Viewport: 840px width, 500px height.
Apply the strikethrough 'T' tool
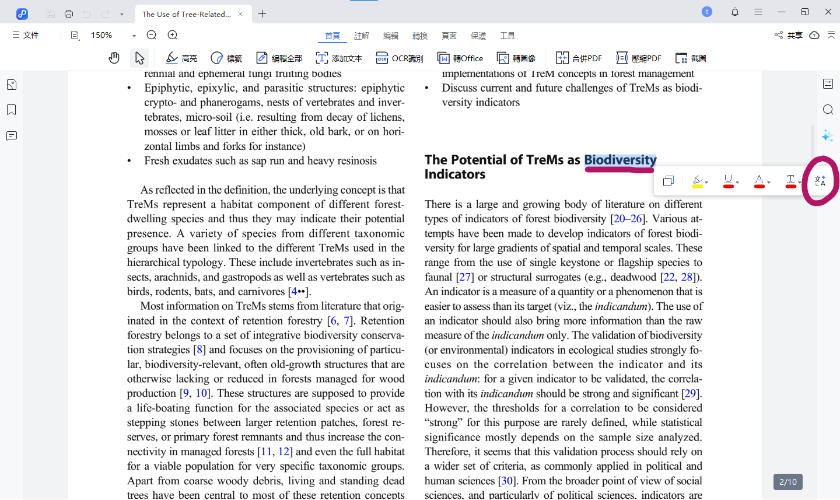pyautogui.click(x=790, y=182)
